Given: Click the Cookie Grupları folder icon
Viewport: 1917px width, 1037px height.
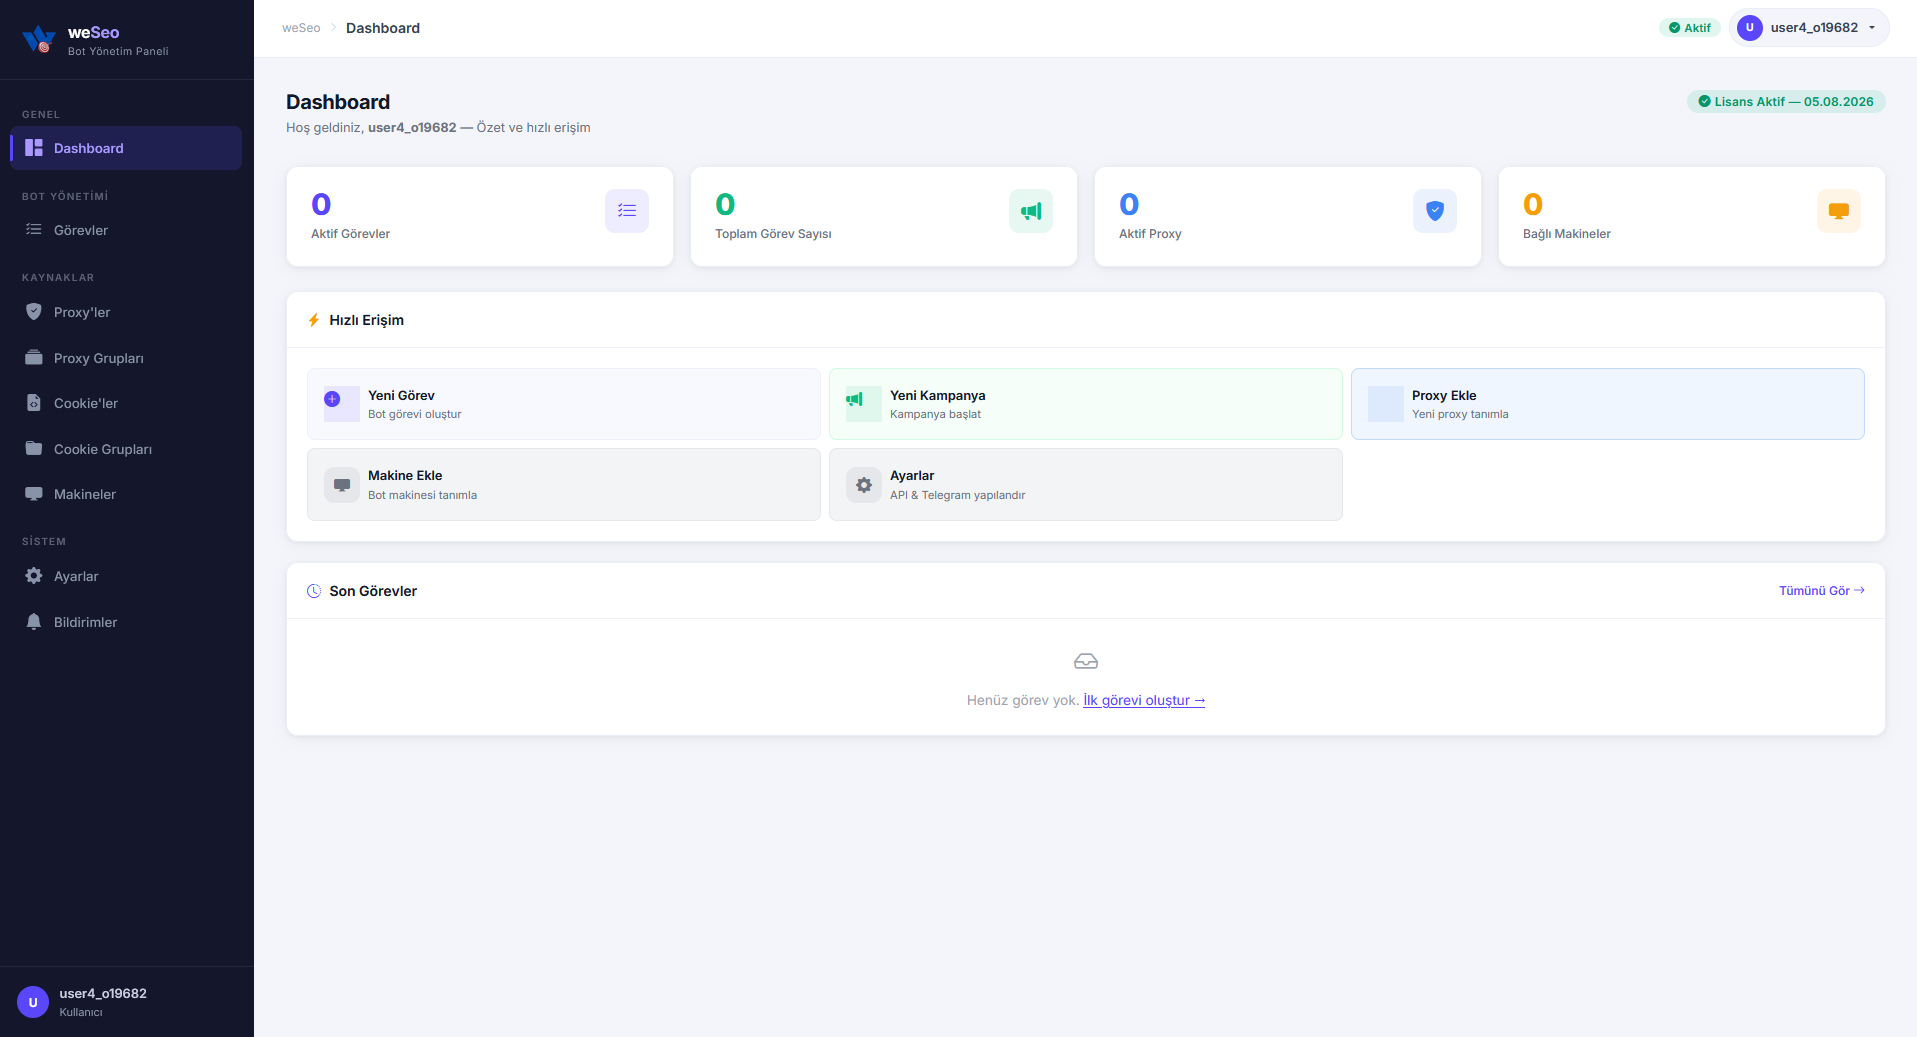Looking at the screenshot, I should pyautogui.click(x=34, y=449).
